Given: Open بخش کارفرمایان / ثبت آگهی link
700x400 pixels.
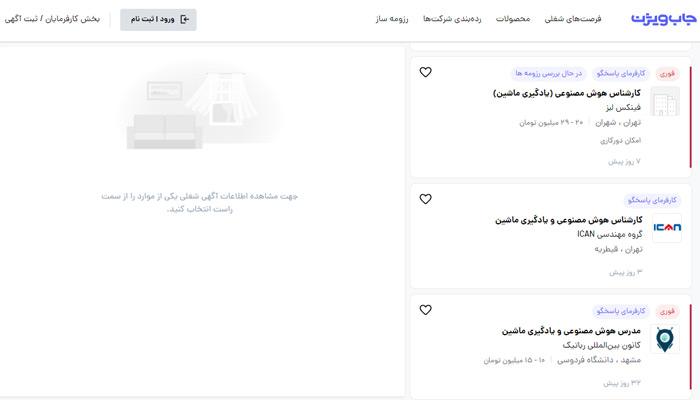Looking at the screenshot, I should coord(52,19).
